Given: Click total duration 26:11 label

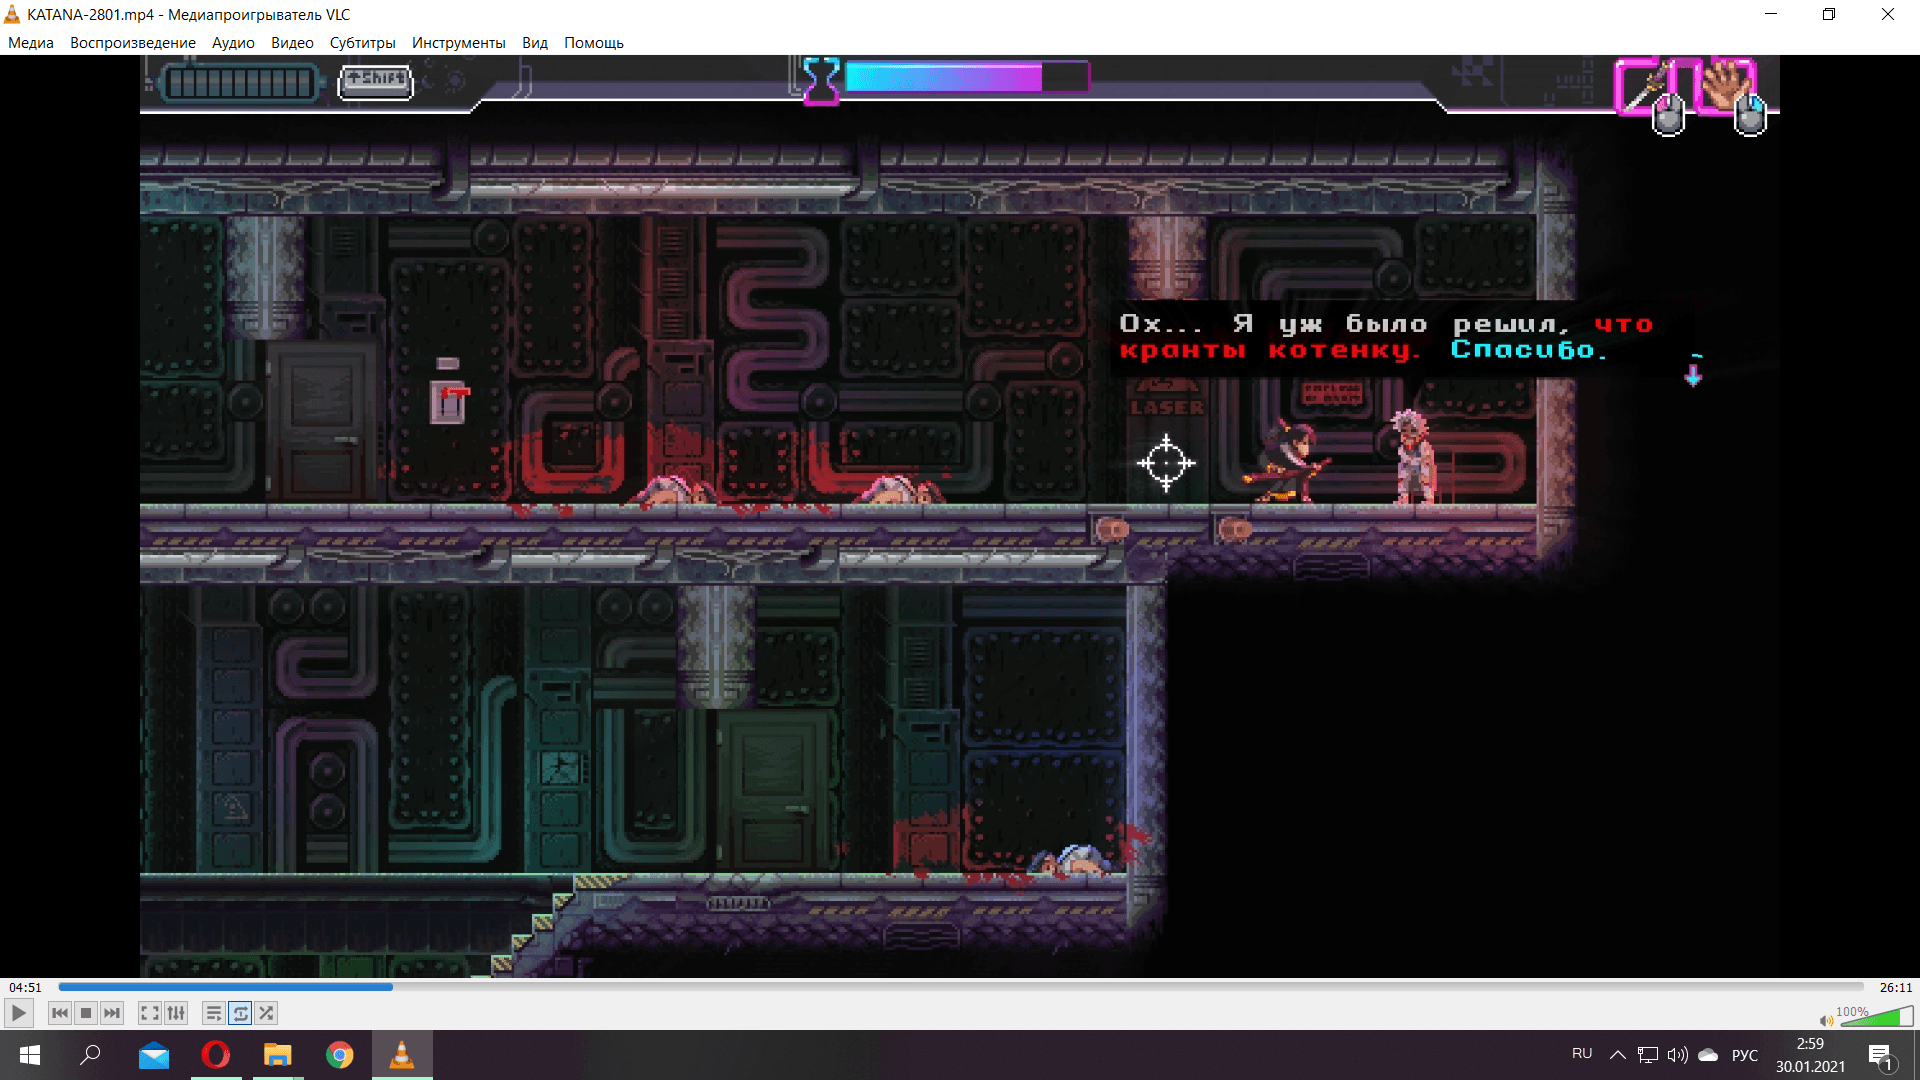Looking at the screenshot, I should (1895, 987).
